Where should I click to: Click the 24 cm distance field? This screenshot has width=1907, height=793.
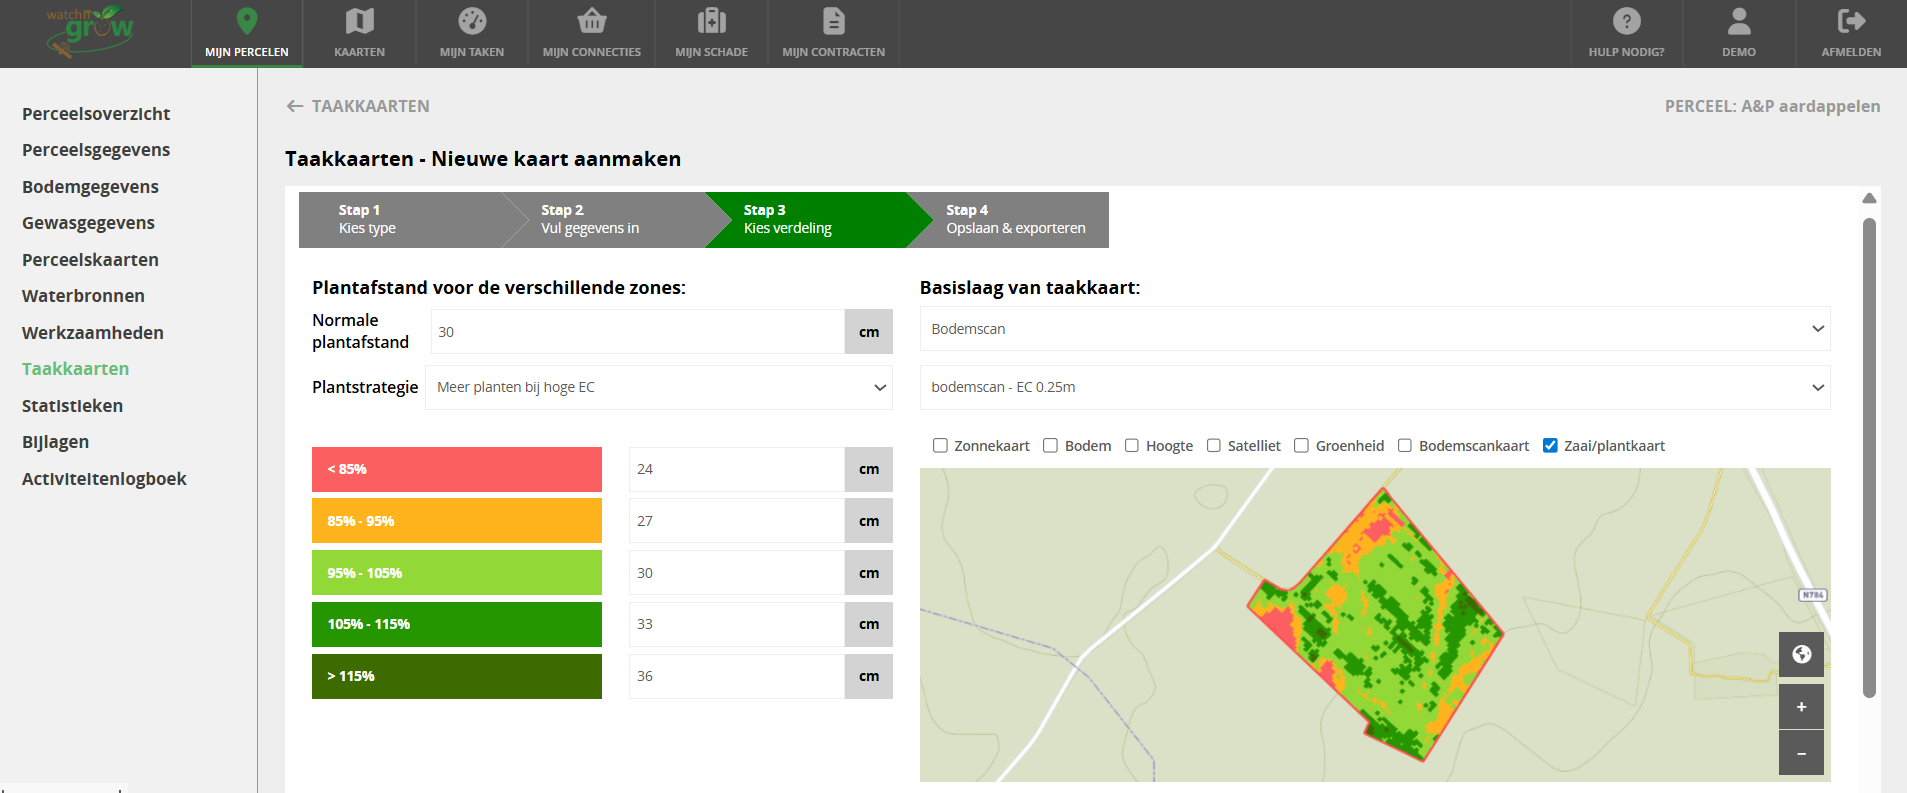point(737,469)
